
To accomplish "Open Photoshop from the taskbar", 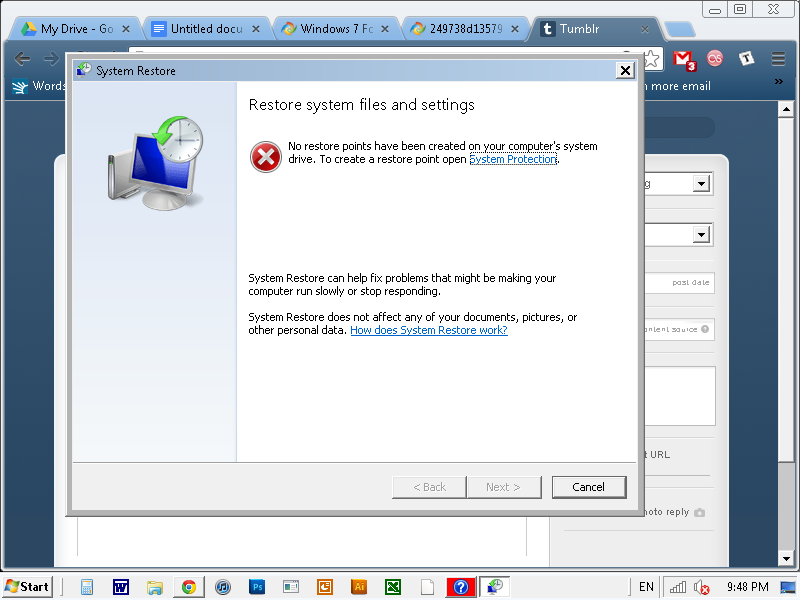I will (x=257, y=587).
